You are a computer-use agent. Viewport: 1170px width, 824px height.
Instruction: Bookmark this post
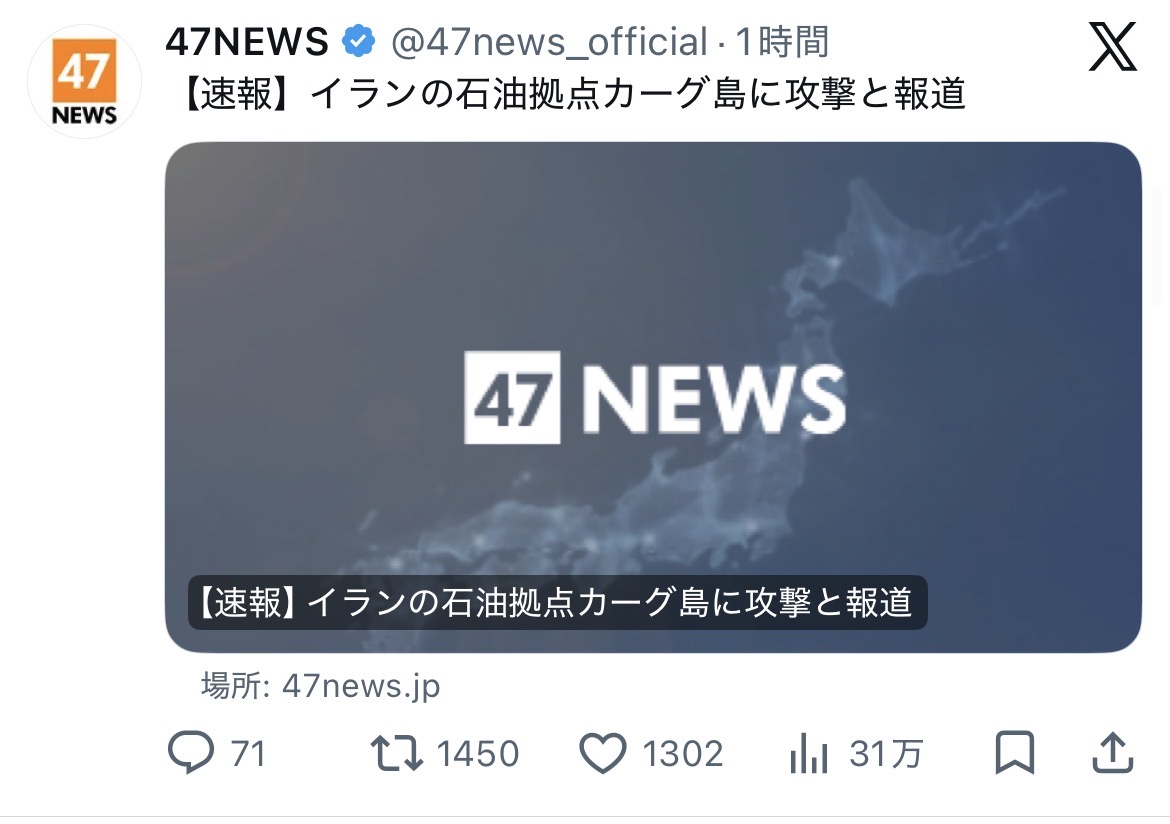(1015, 752)
